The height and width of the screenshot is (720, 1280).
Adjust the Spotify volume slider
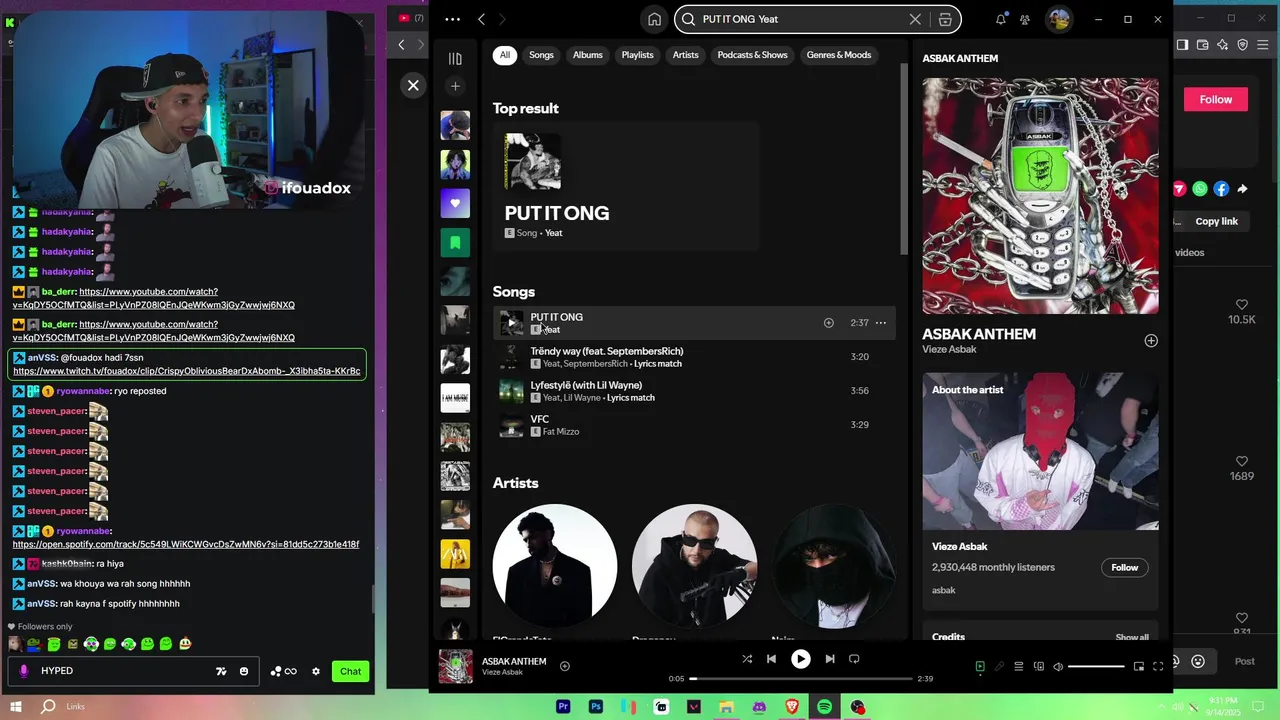pyautogui.click(x=1096, y=667)
